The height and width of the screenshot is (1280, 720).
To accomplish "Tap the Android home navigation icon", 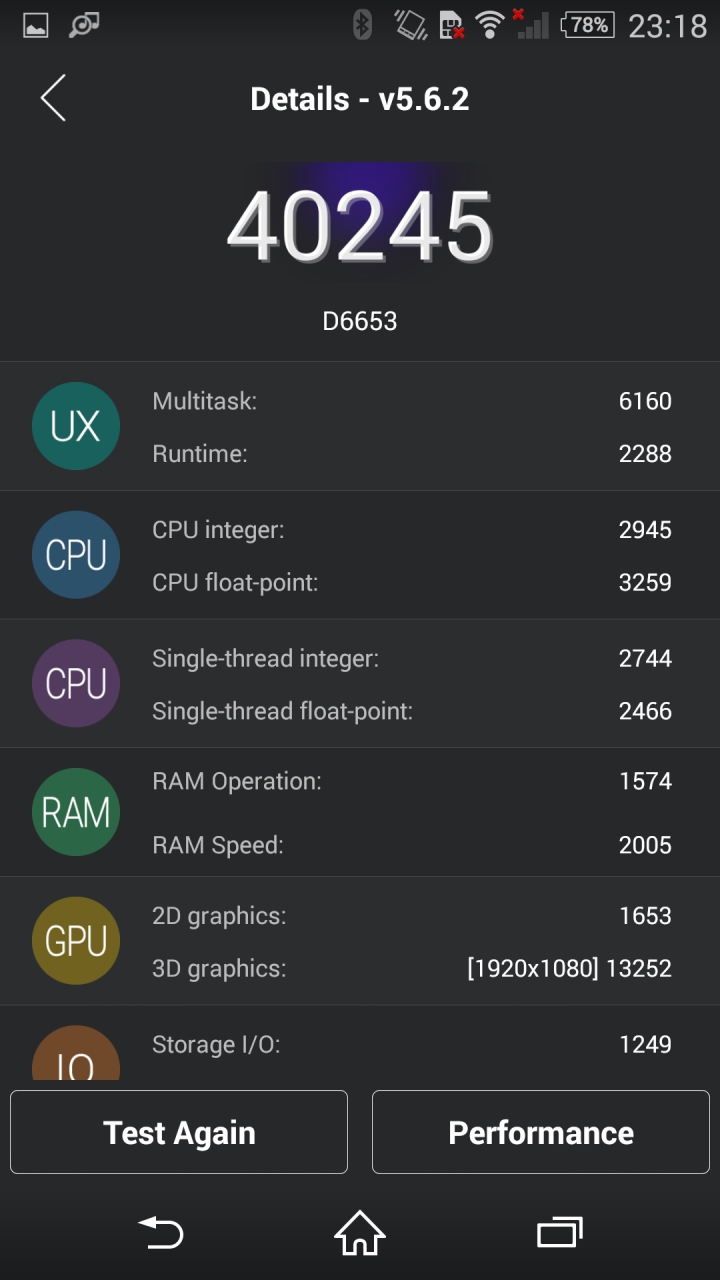I will pyautogui.click(x=360, y=1233).
